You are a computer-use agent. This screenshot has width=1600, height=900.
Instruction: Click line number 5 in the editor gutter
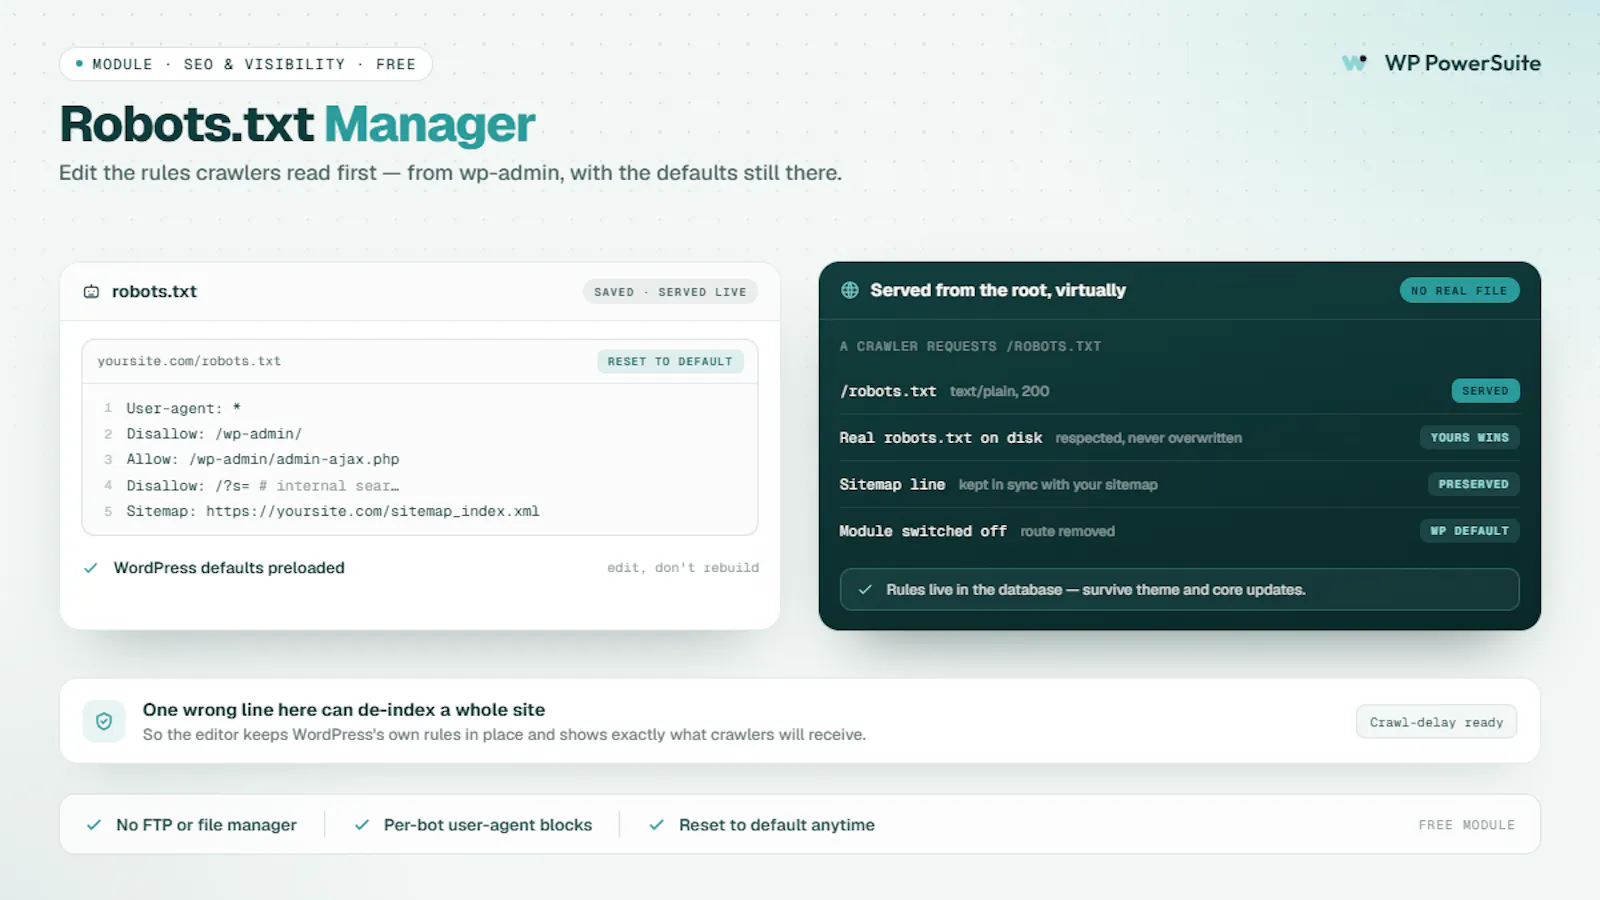108,511
